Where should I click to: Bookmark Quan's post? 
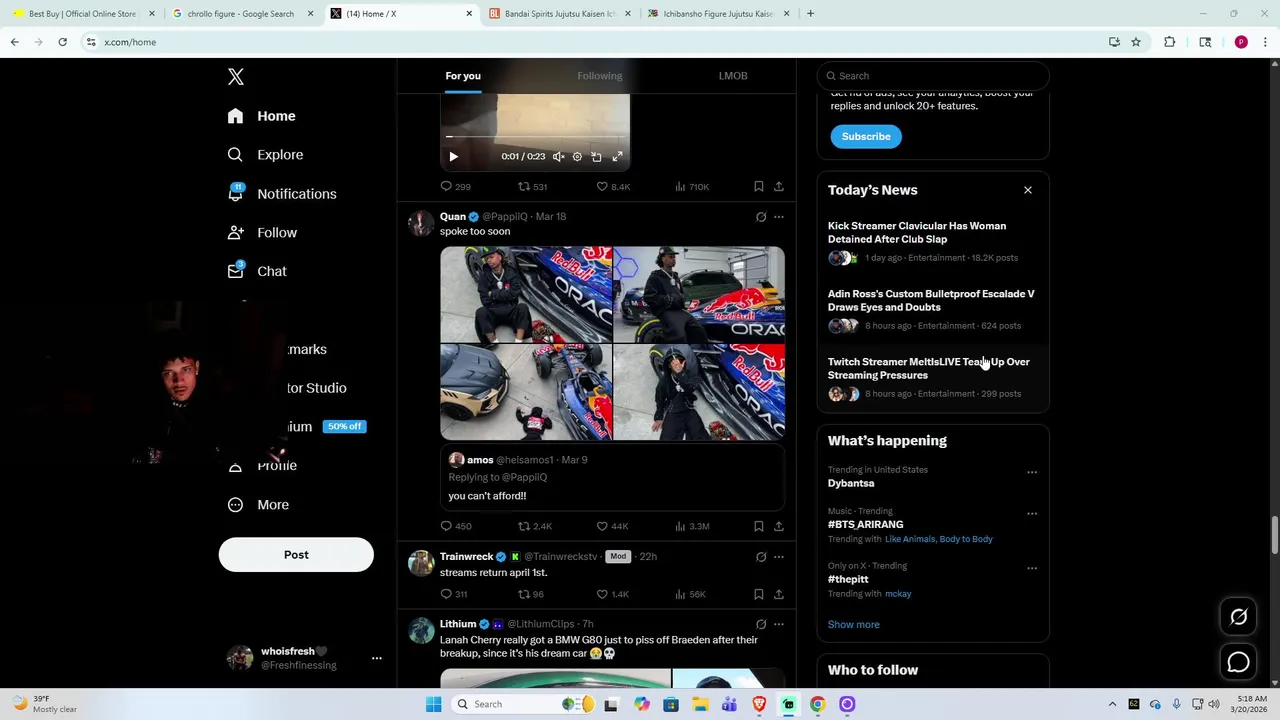tap(759, 527)
